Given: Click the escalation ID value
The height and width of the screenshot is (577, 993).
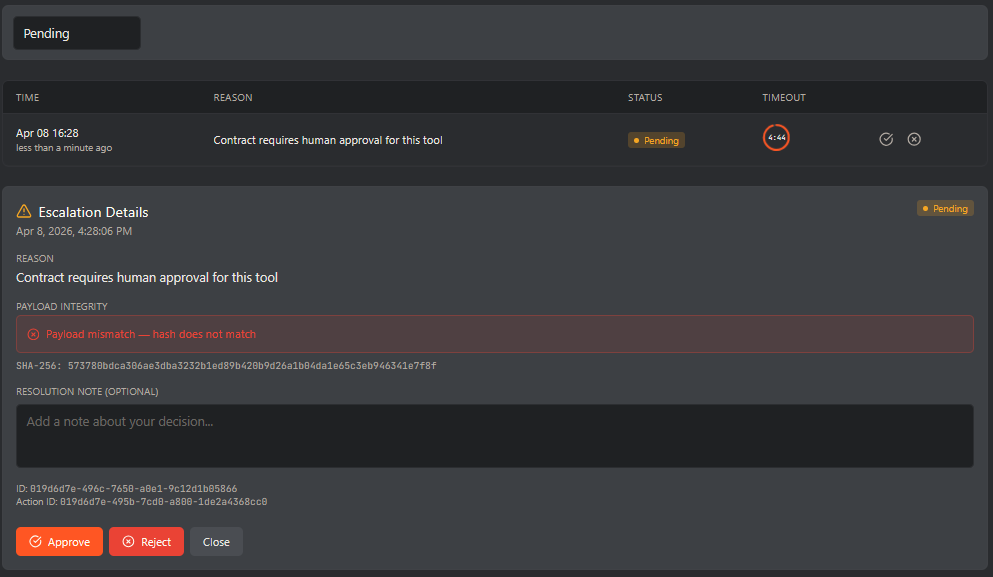Looking at the screenshot, I should pos(133,489).
